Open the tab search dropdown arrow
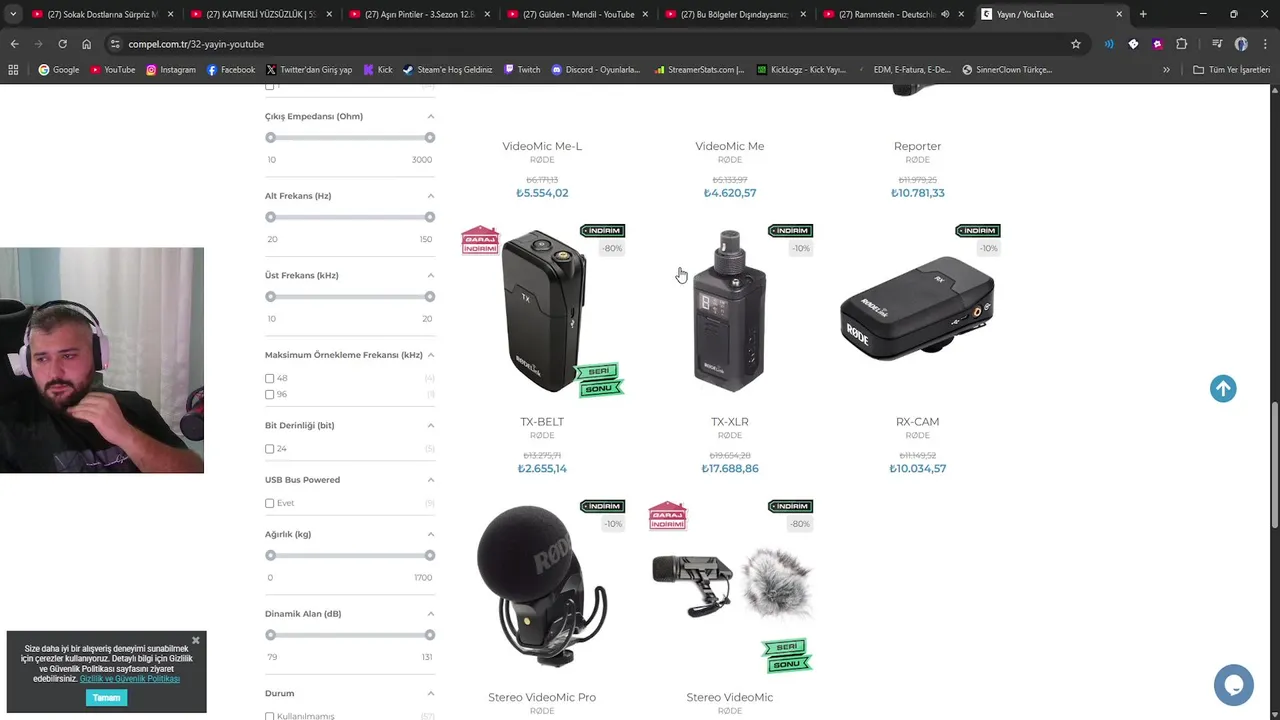 click(x=14, y=14)
